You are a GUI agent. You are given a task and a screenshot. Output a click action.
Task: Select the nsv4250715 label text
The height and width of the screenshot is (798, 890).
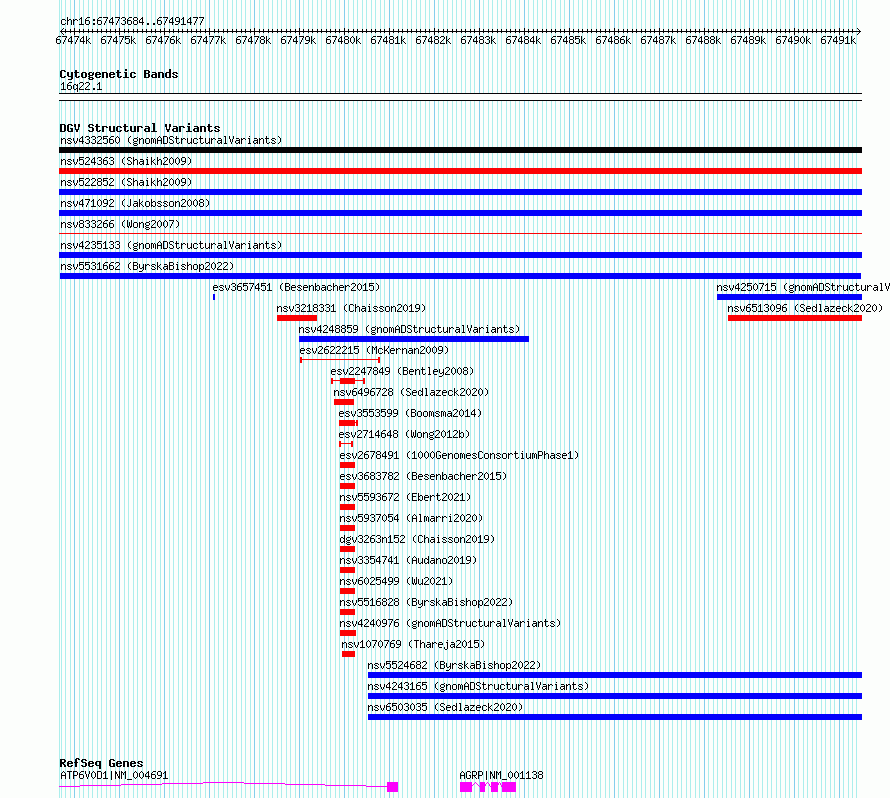(803, 287)
